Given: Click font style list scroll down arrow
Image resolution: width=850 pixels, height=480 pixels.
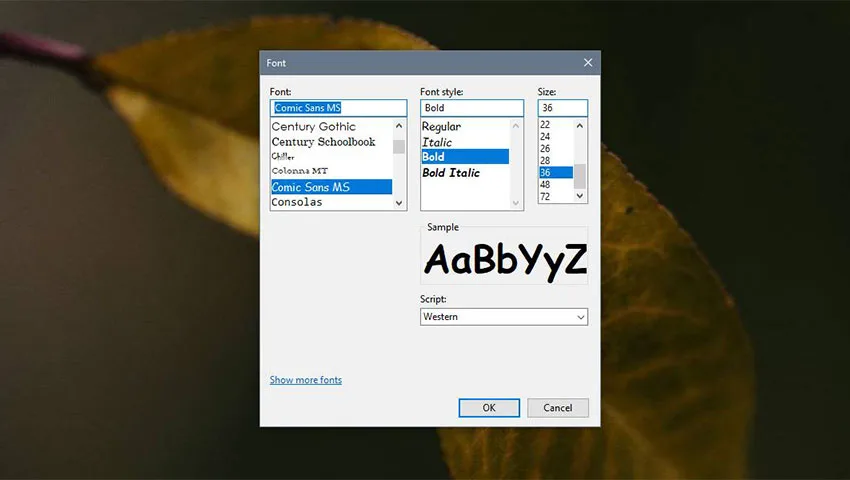Looking at the screenshot, I should tap(516, 203).
